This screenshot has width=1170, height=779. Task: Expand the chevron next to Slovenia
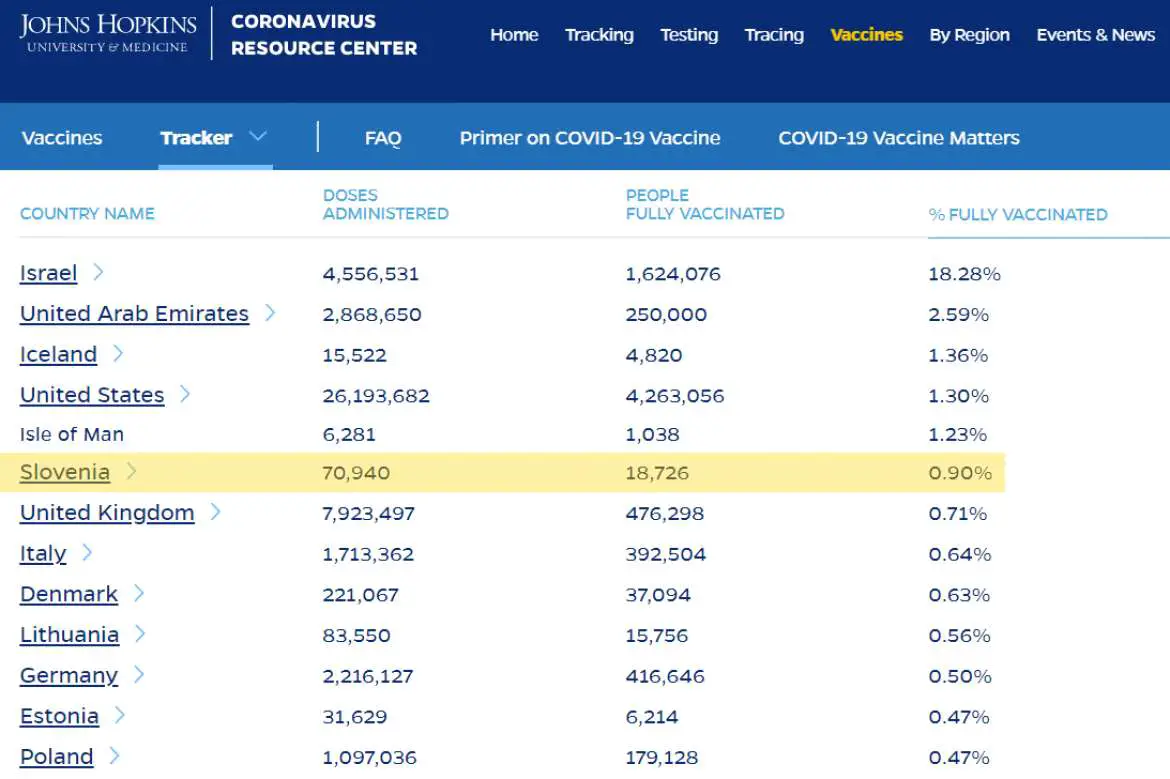pos(131,471)
